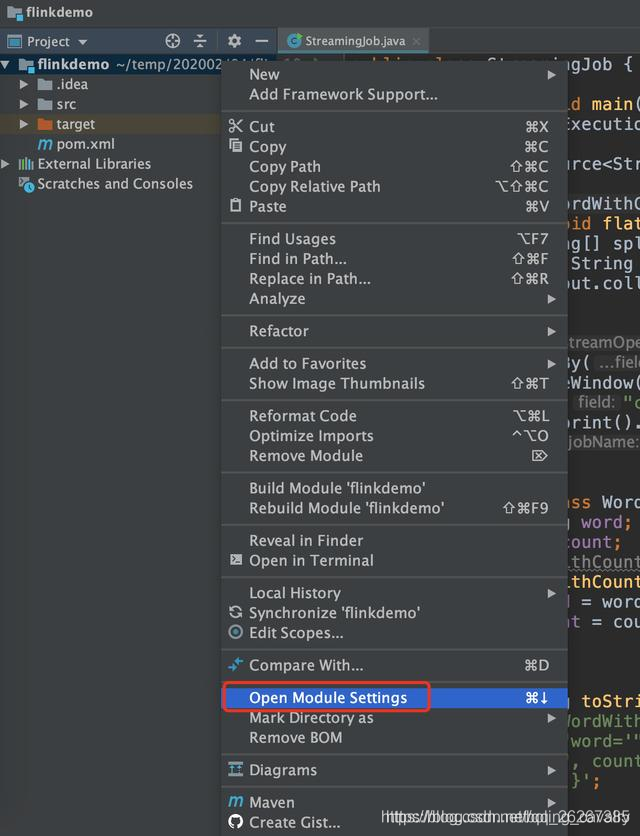Viewport: 640px width, 836px height.
Task: Select Build Module 'flinkdemo'
Action: (x=395, y=488)
